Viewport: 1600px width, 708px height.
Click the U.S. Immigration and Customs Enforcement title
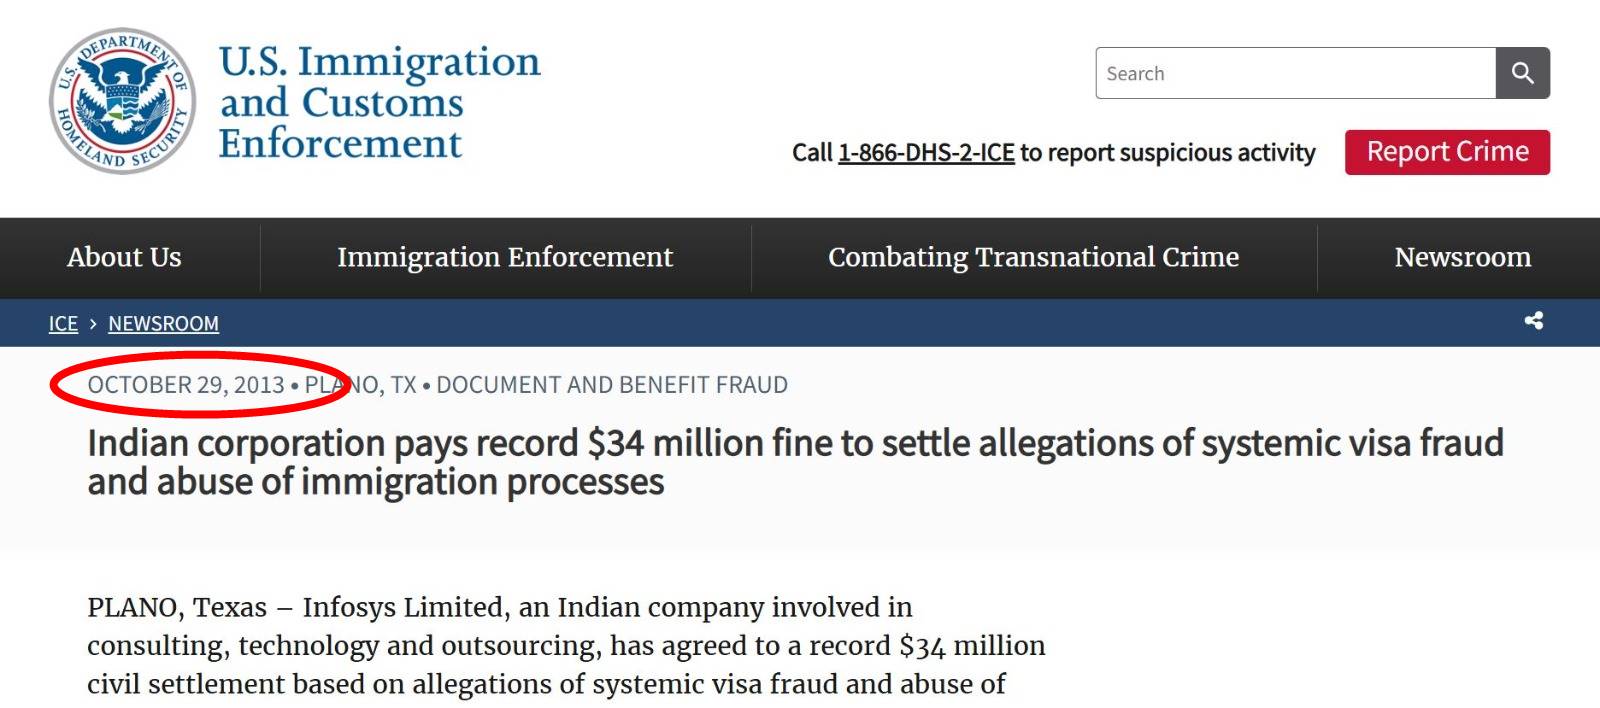[x=379, y=102]
